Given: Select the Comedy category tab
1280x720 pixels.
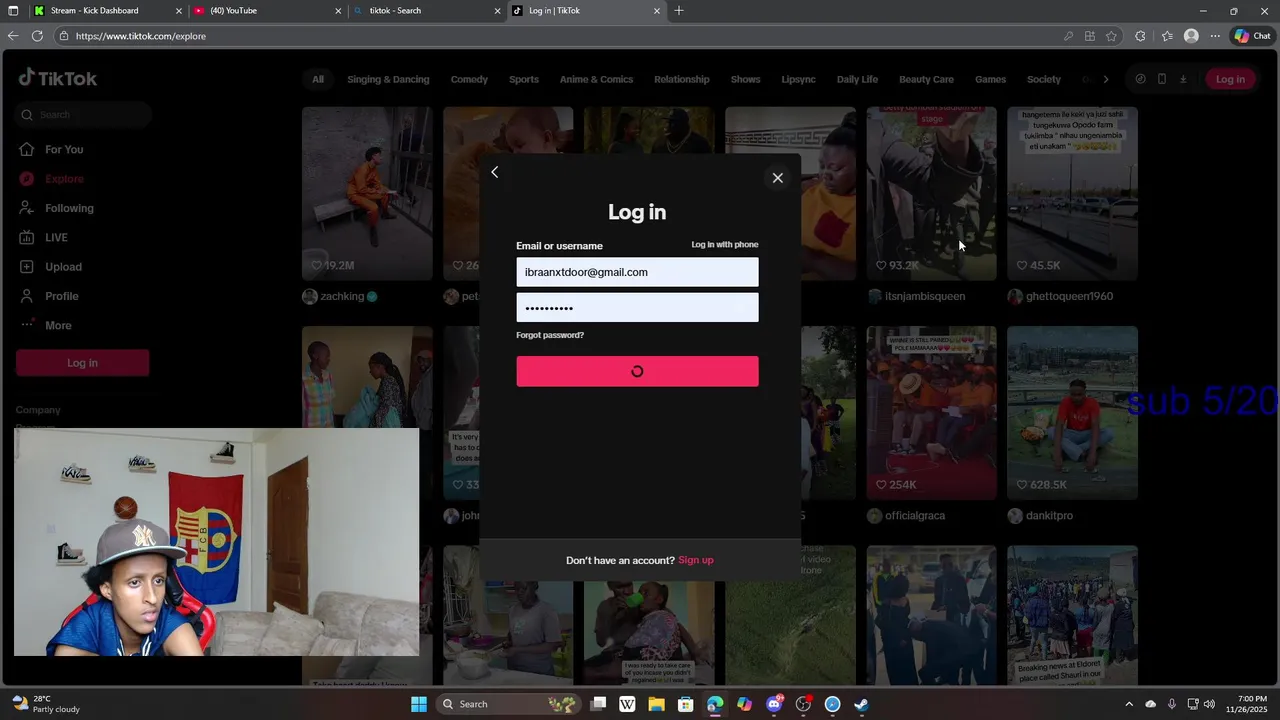Looking at the screenshot, I should tap(469, 79).
